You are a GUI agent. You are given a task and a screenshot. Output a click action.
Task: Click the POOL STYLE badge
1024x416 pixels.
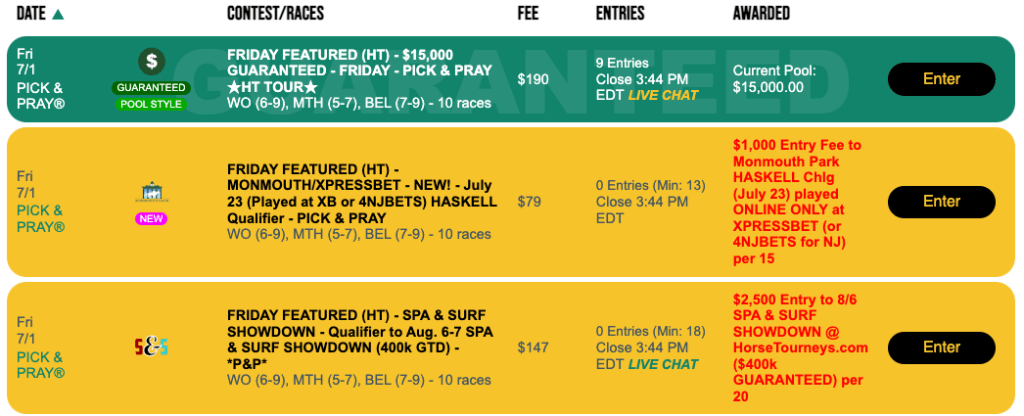pyautogui.click(x=151, y=104)
